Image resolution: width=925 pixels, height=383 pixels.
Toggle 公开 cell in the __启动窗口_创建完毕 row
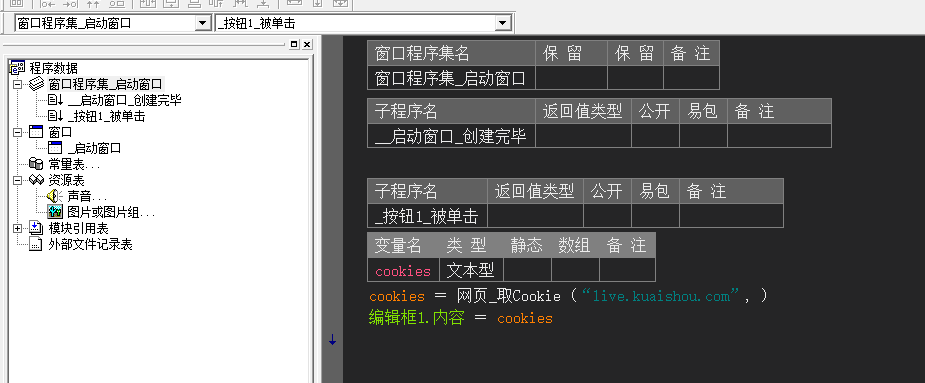pos(655,136)
